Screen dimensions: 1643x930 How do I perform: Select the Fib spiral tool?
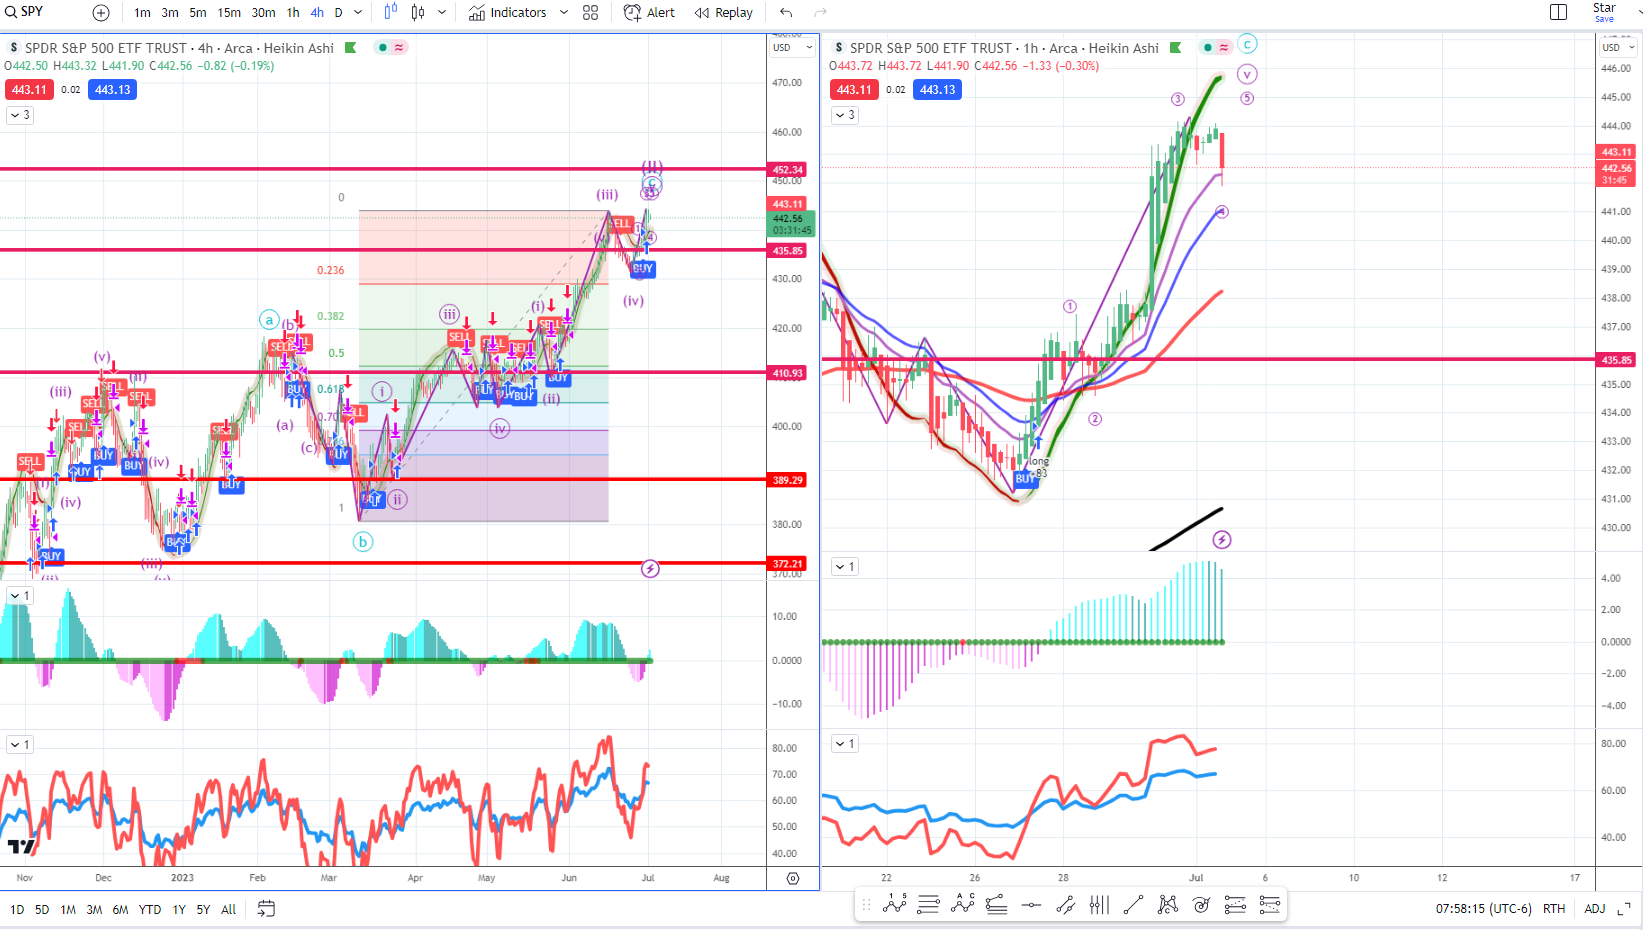(1201, 905)
